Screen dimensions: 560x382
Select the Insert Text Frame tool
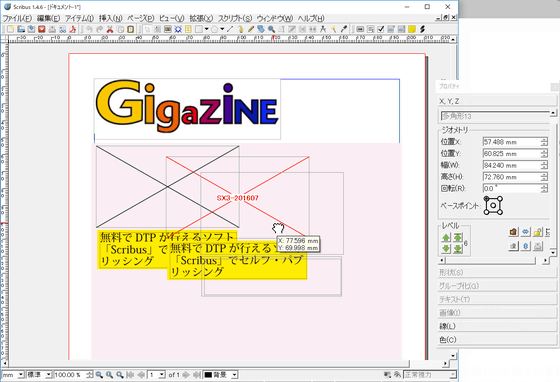157,29
